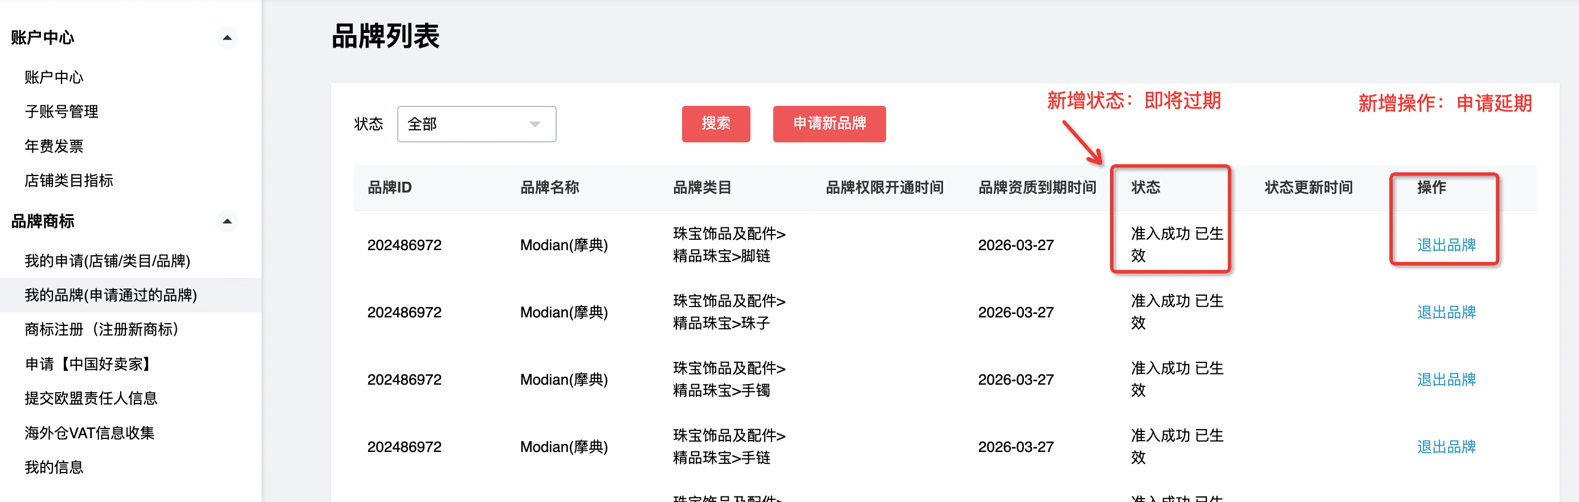Screen dimensions: 1579x502
Task: Open 年费发票 in sidebar
Action: [54, 146]
